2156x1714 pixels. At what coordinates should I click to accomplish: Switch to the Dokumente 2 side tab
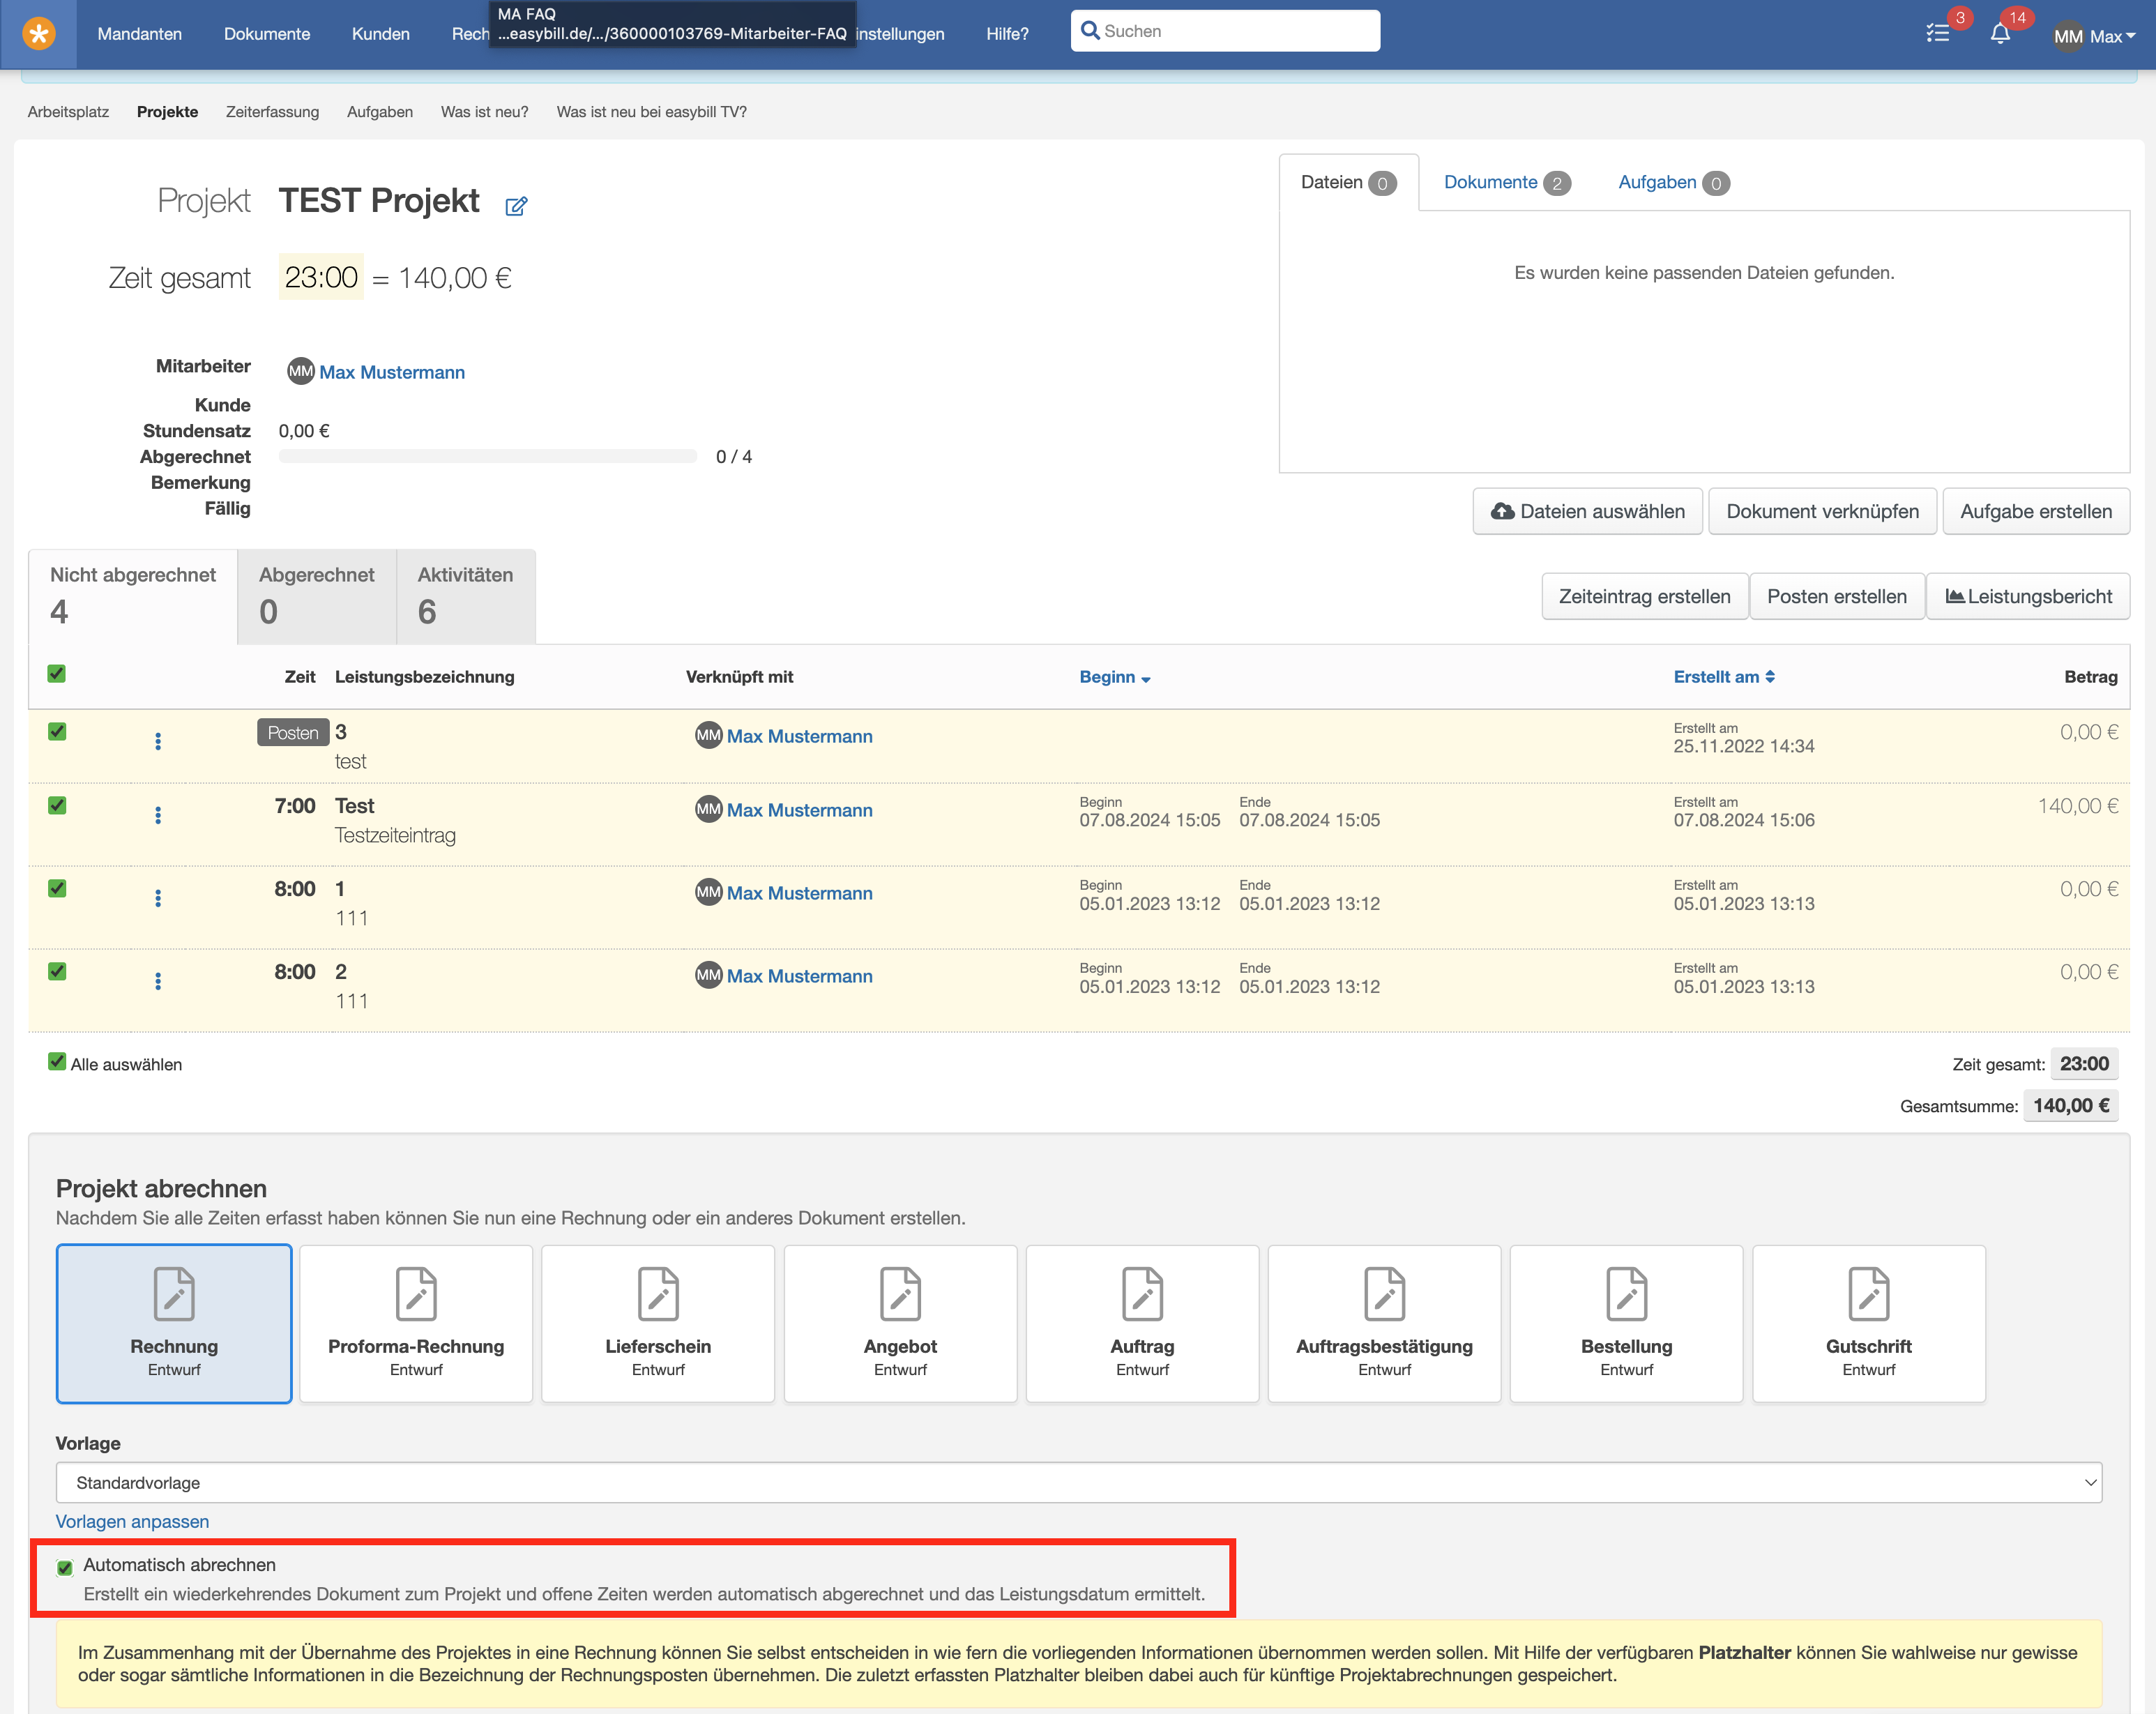[x=1507, y=182]
